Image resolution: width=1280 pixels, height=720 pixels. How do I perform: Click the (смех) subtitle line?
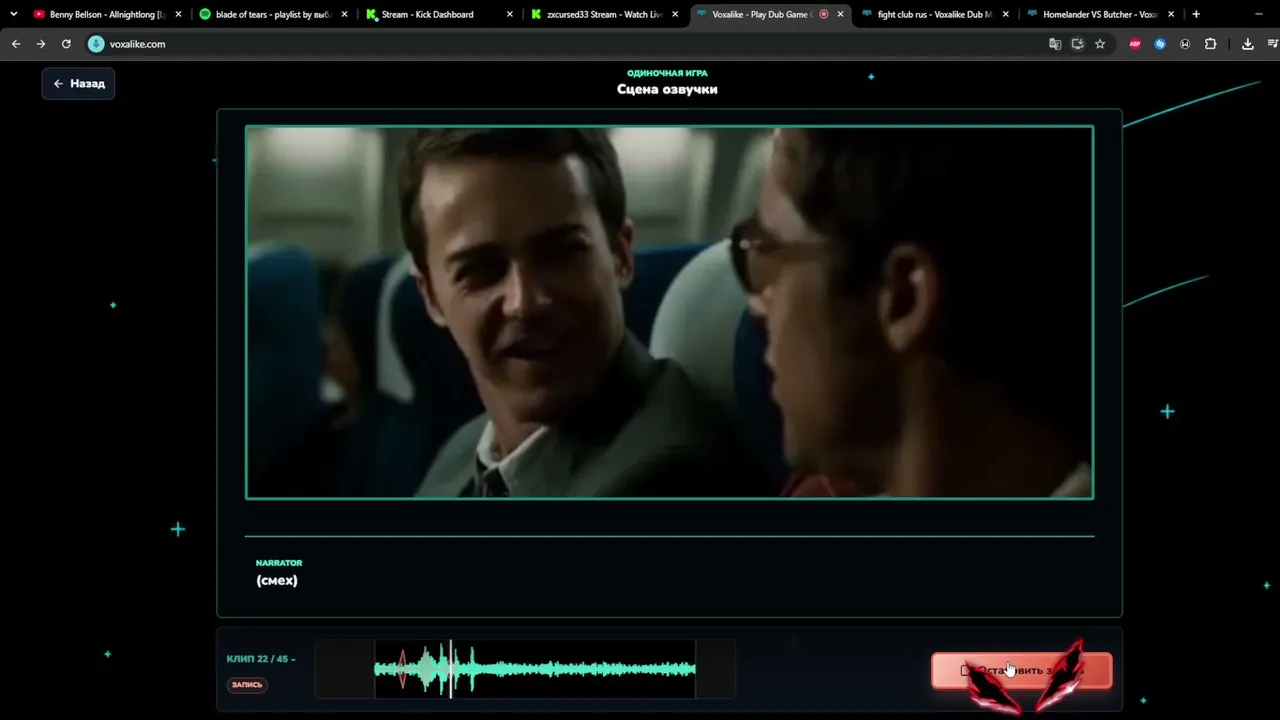click(x=277, y=580)
